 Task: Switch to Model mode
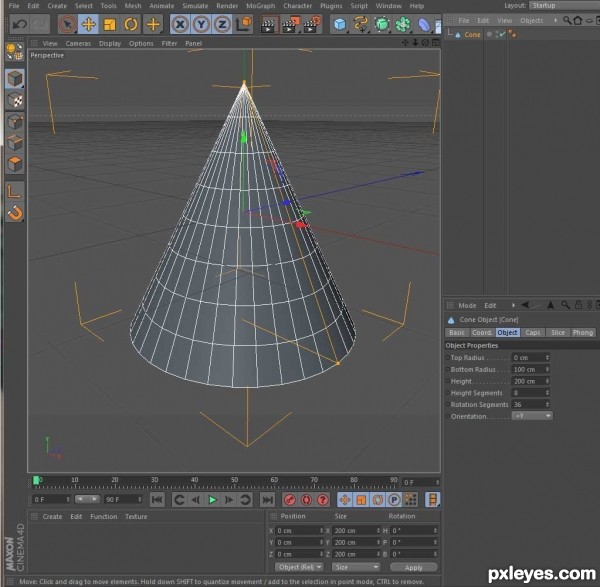(x=15, y=79)
